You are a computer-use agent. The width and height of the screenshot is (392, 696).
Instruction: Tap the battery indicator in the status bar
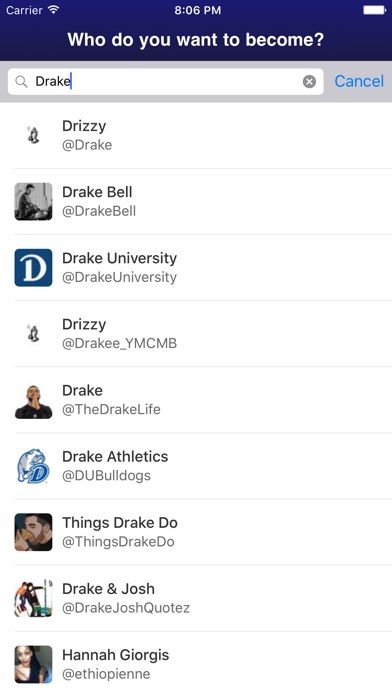375,10
